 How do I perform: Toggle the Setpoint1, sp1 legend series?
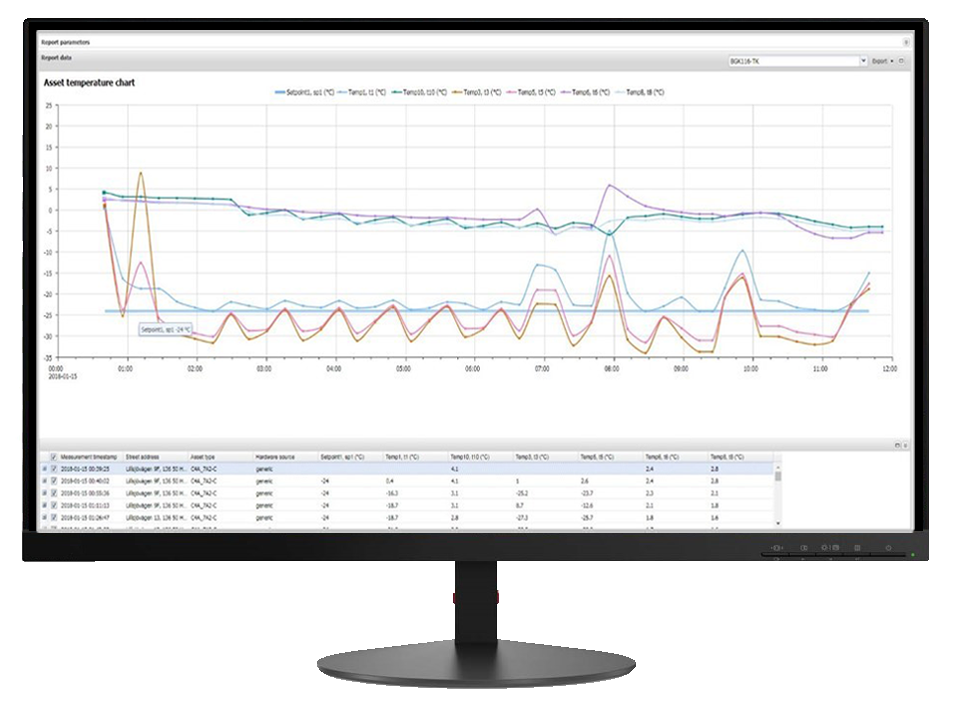click(305, 92)
